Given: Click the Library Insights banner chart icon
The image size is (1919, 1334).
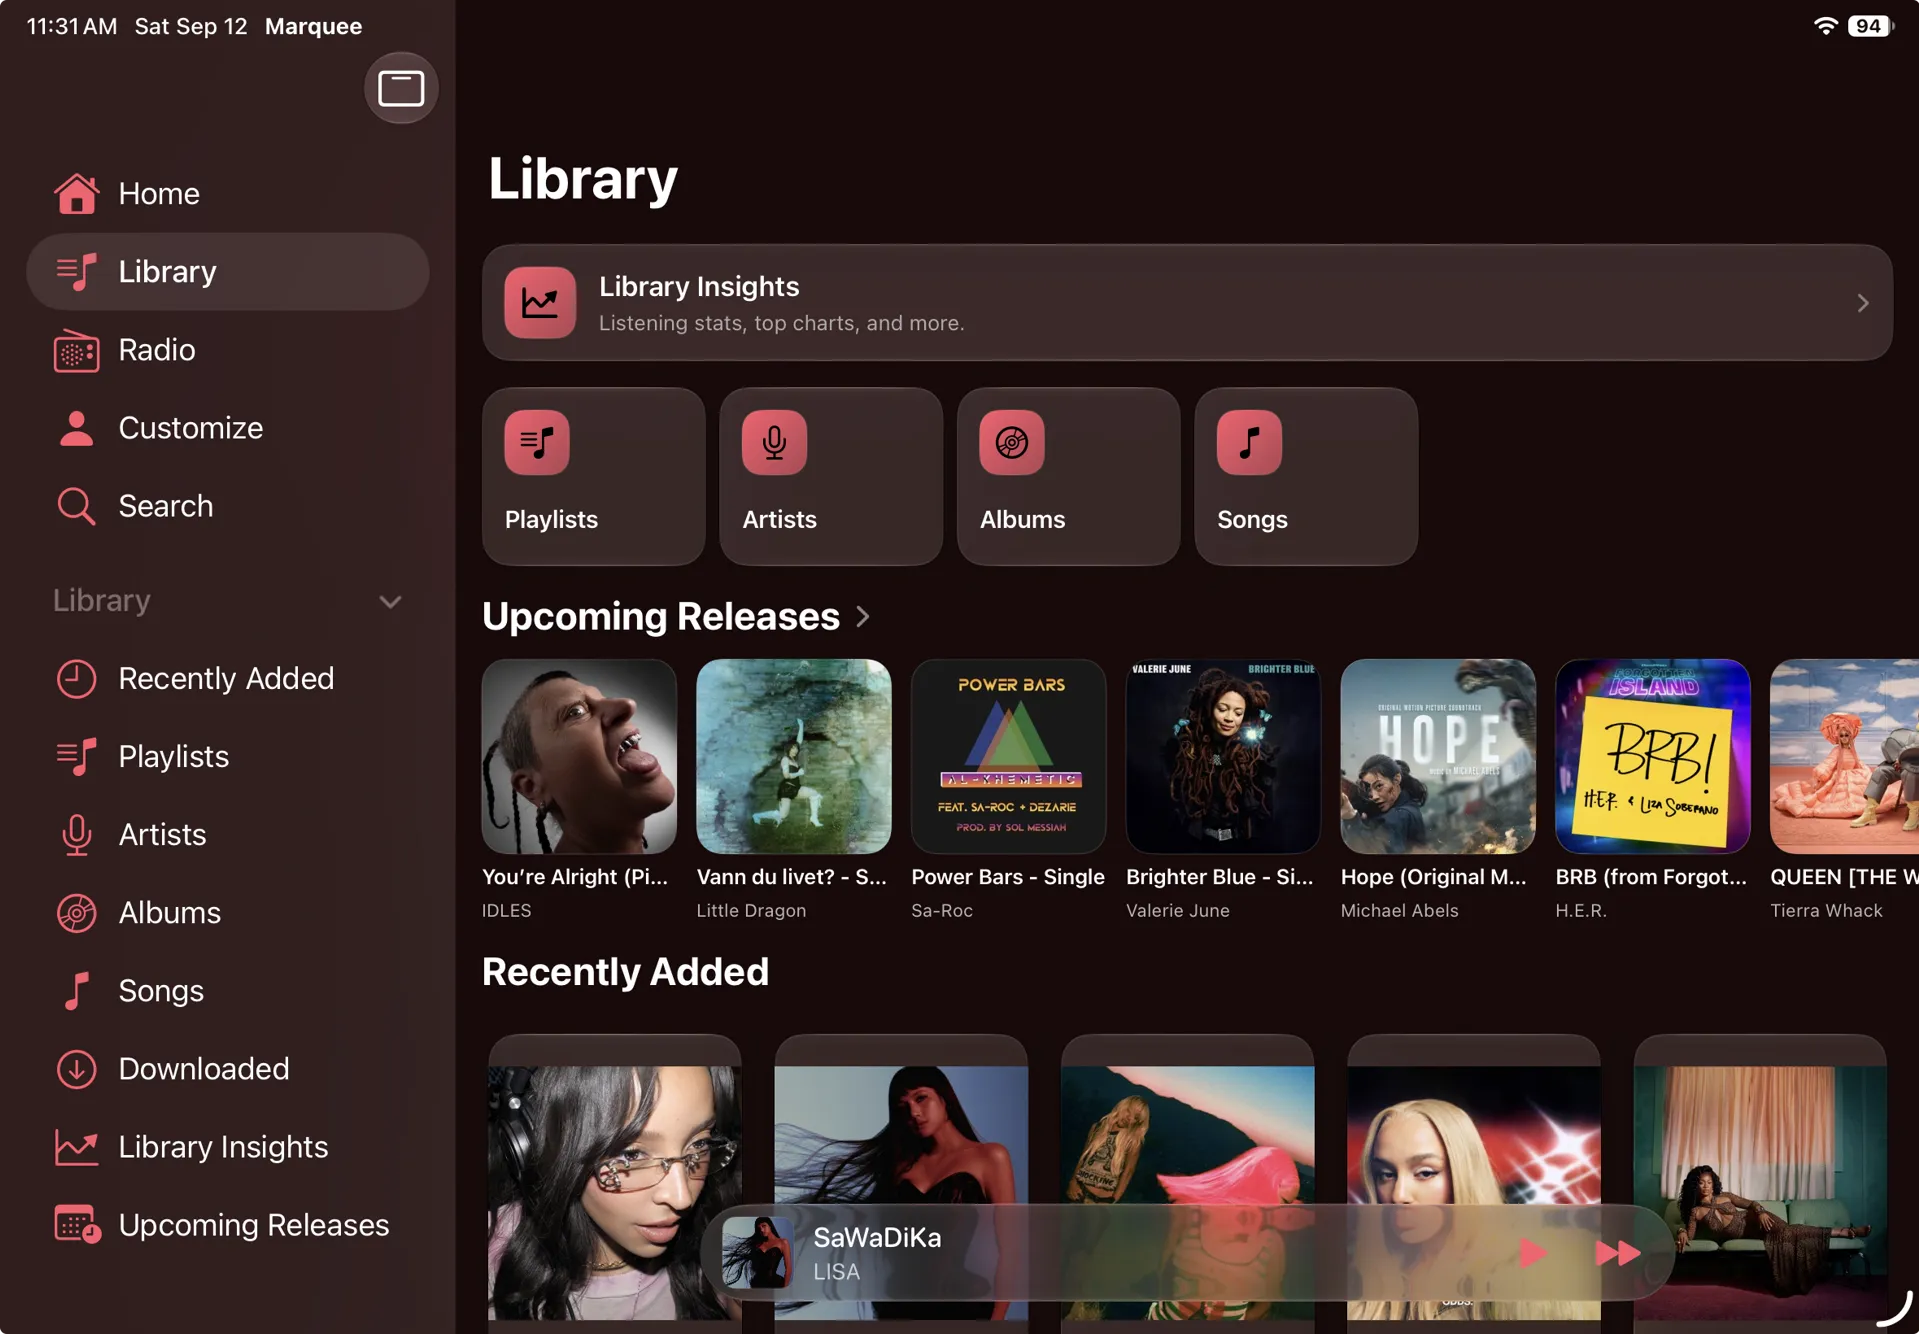Looking at the screenshot, I should [x=540, y=303].
